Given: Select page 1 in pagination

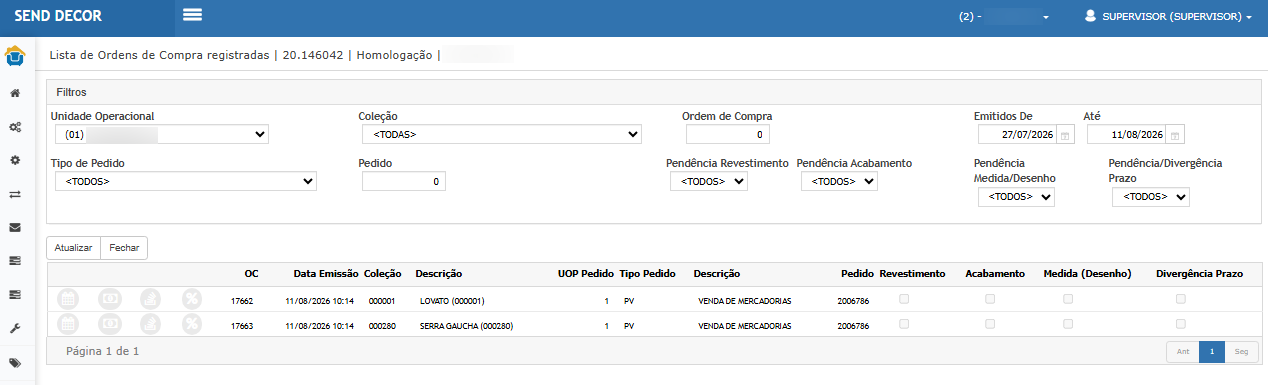Looking at the screenshot, I should [1212, 352].
